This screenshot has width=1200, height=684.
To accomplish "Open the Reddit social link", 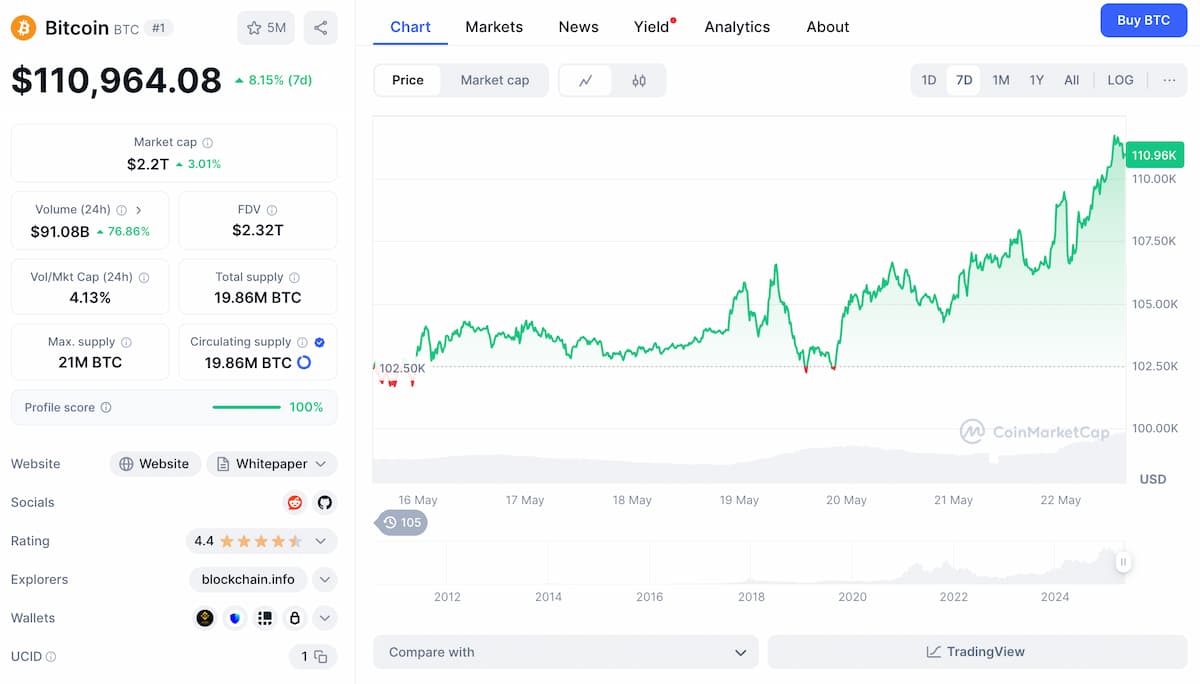I will point(295,503).
